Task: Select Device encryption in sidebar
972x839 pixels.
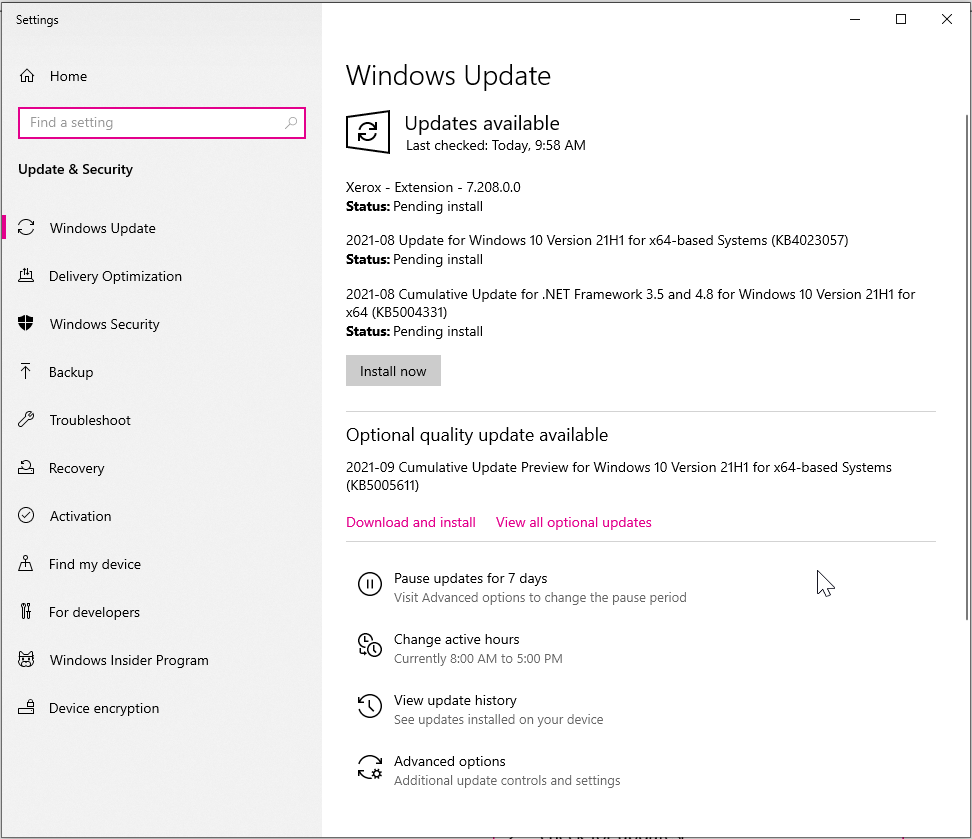Action: 104,708
